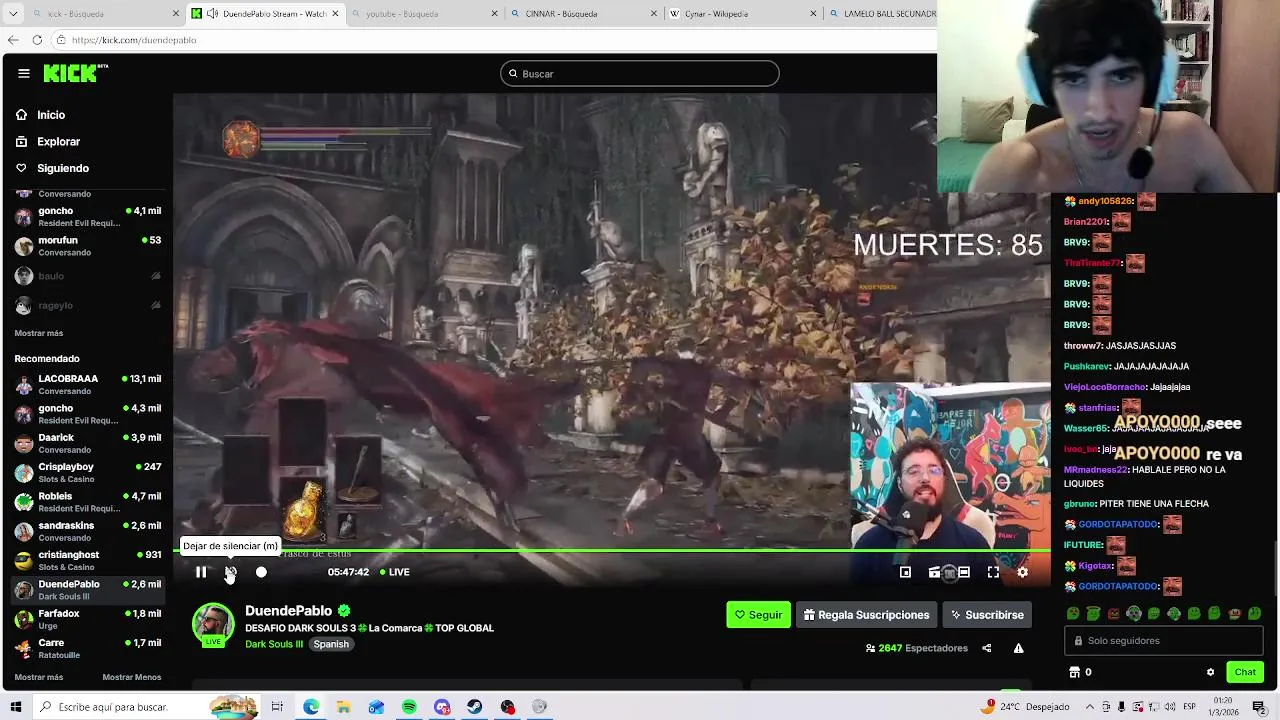Viewport: 1280px width, 720px height.
Task: Collapse recommended list with Mostrar Menos
Action: pyautogui.click(x=131, y=677)
